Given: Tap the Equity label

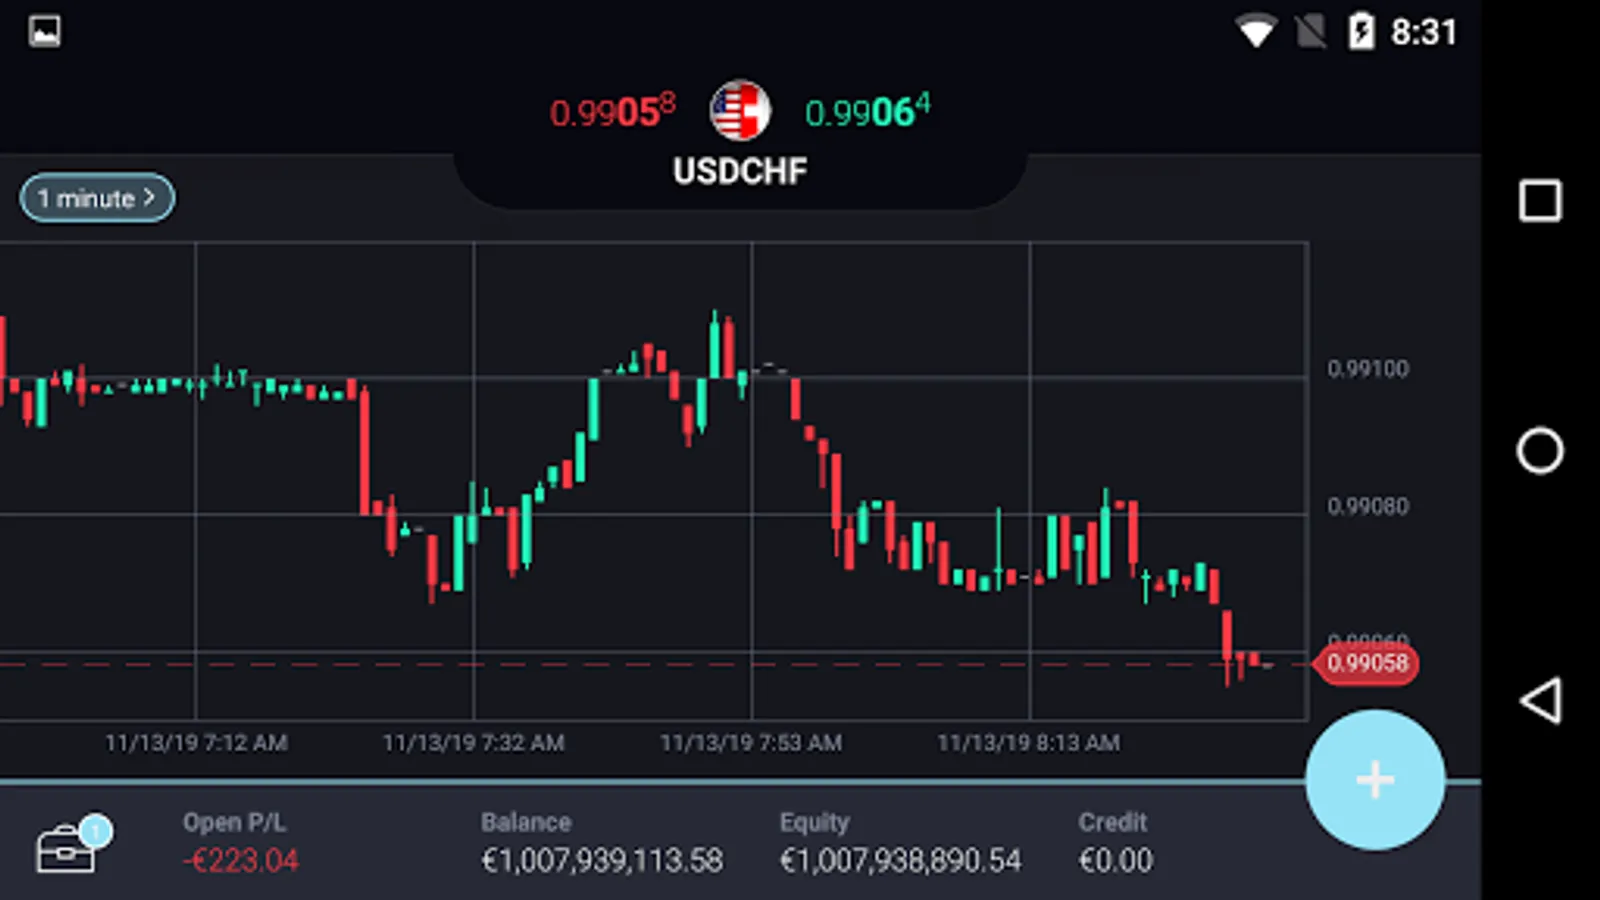Looking at the screenshot, I should tap(815, 822).
